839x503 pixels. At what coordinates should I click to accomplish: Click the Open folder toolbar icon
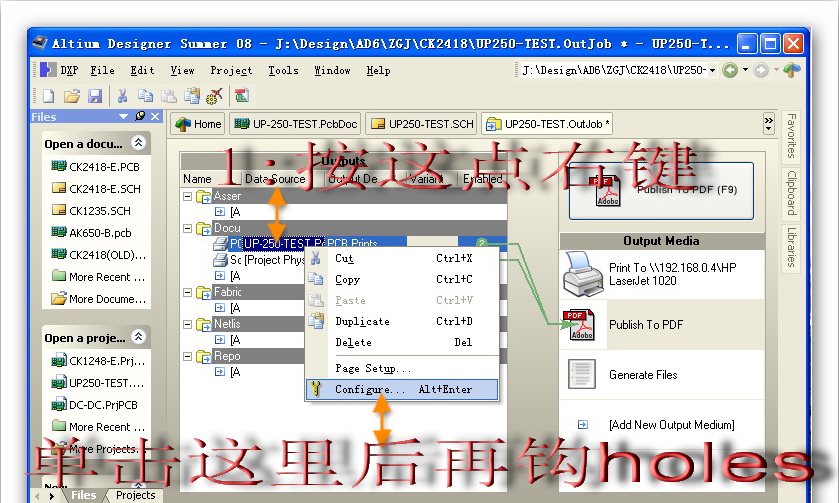(x=72, y=96)
